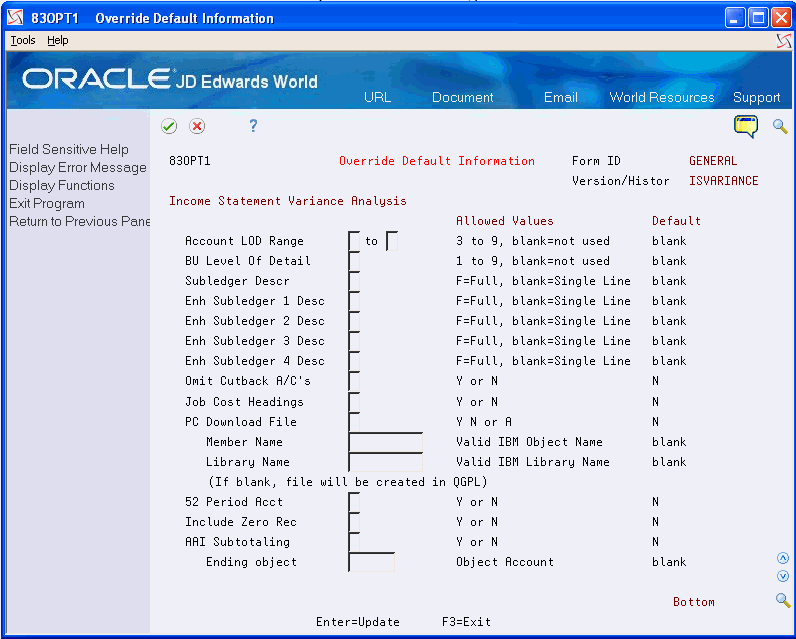796x639 pixels.
Task: Open the Email header link
Action: (x=560, y=97)
